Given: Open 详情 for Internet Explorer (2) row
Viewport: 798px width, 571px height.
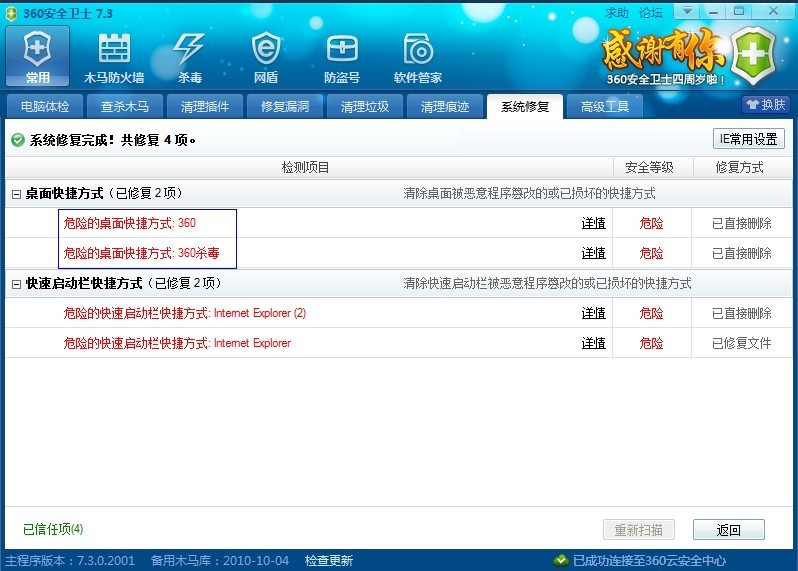Looking at the screenshot, I should tap(593, 313).
